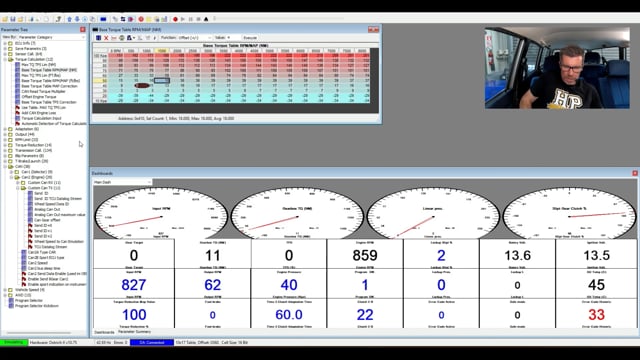Collapse the Torque Calculation folder
Viewport: 640px width, 360px height.
coord(5,59)
